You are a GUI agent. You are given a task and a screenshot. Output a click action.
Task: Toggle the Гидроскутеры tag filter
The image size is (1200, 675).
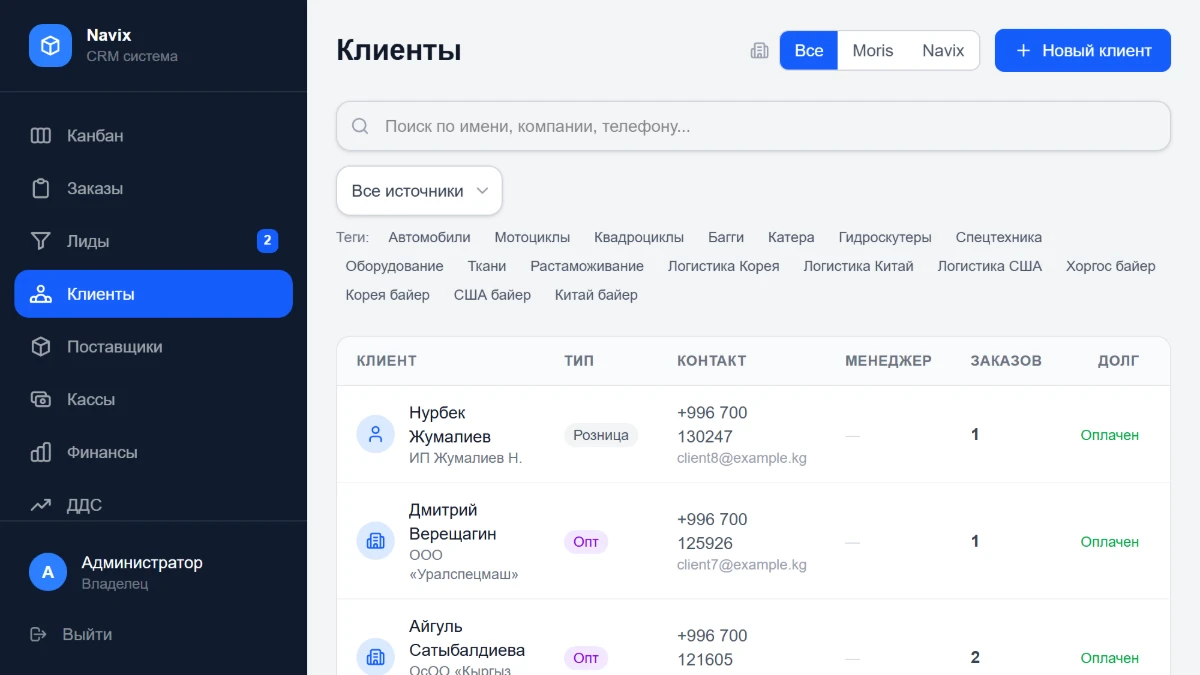885,237
